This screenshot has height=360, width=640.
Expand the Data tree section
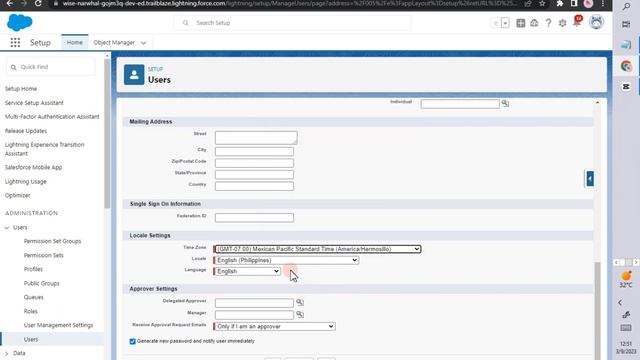(7, 353)
